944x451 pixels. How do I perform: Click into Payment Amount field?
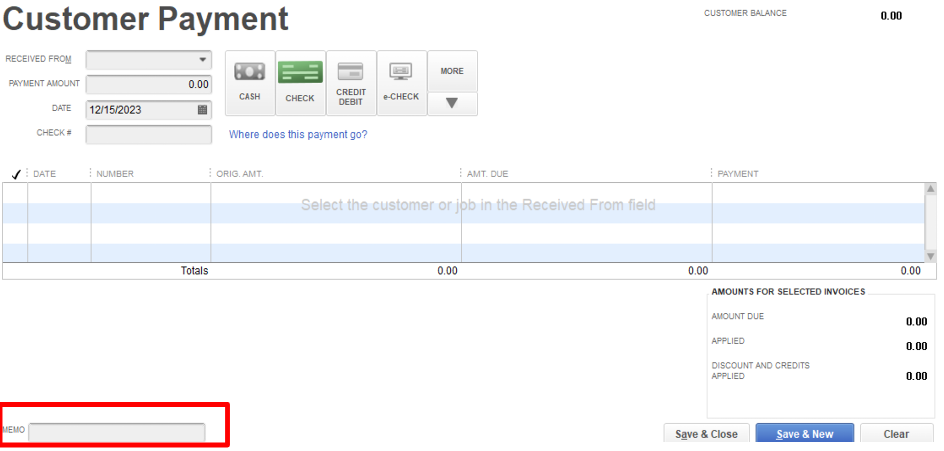pos(149,84)
